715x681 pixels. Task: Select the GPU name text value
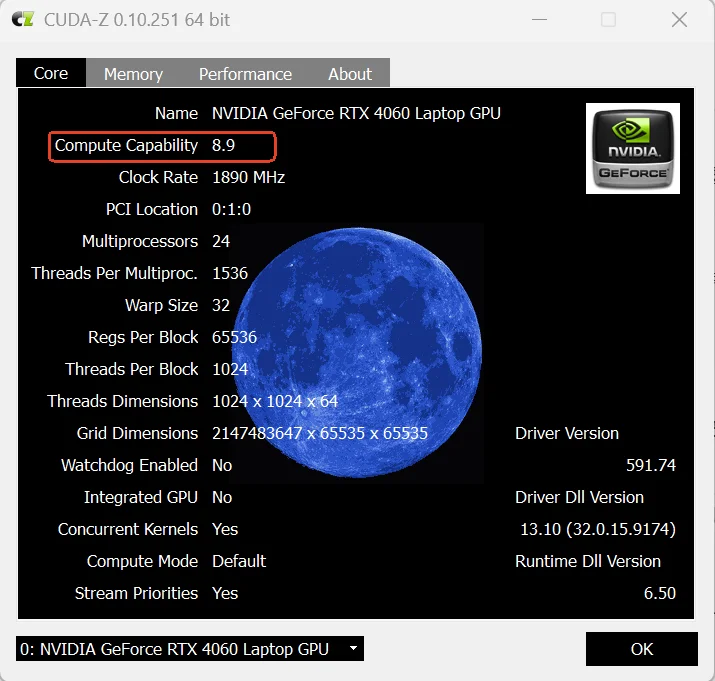356,113
